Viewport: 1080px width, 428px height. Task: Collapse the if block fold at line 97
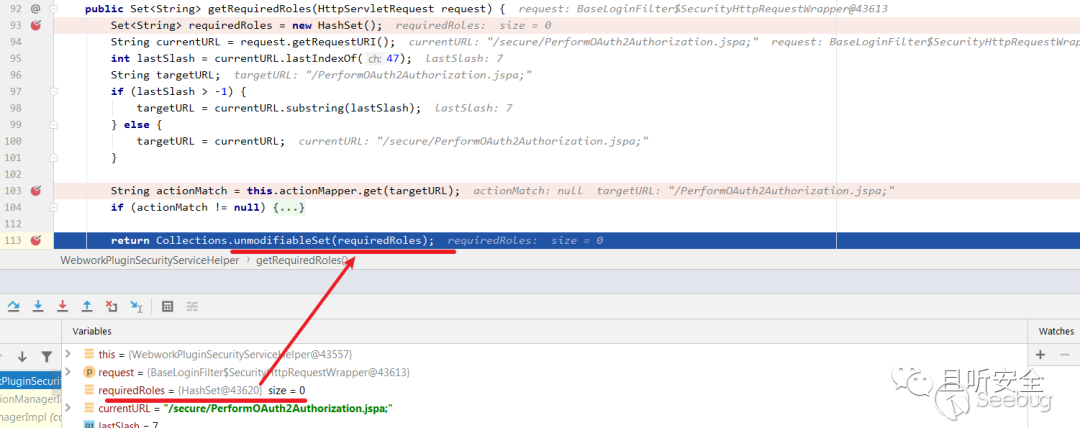pyautogui.click(x=54, y=92)
